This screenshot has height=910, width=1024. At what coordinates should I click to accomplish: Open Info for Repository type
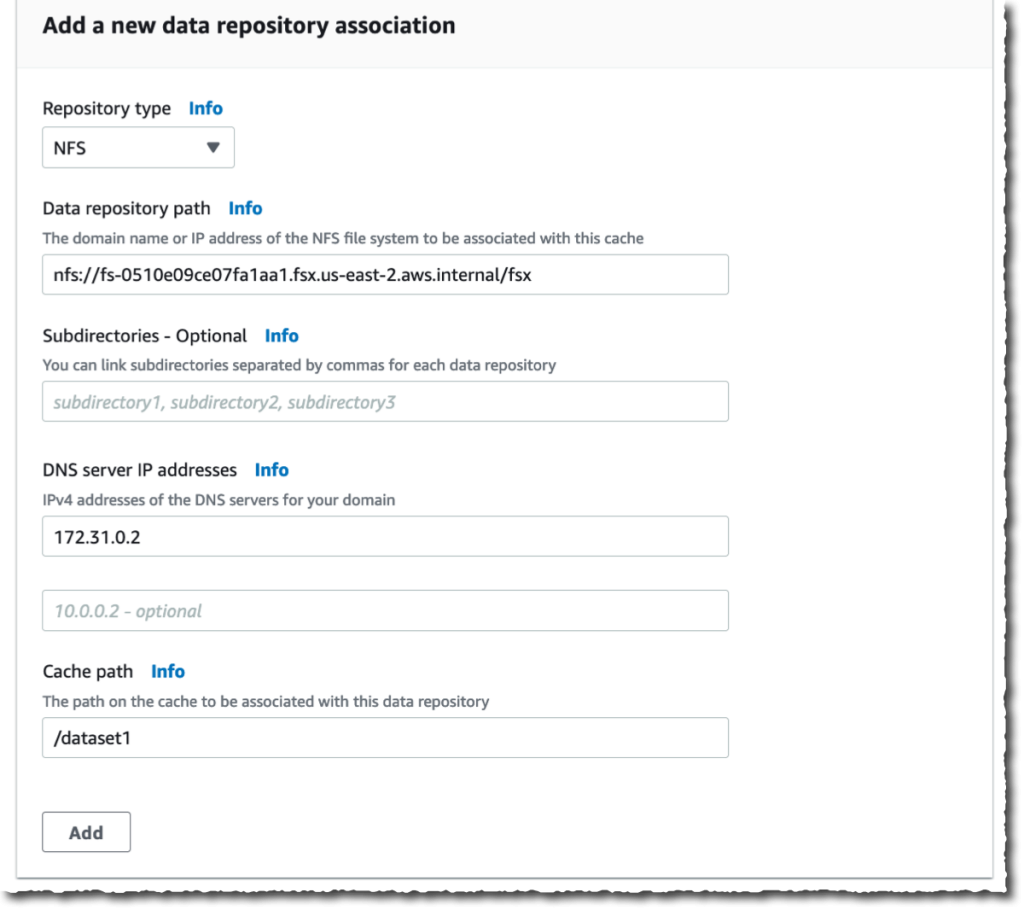coord(205,108)
